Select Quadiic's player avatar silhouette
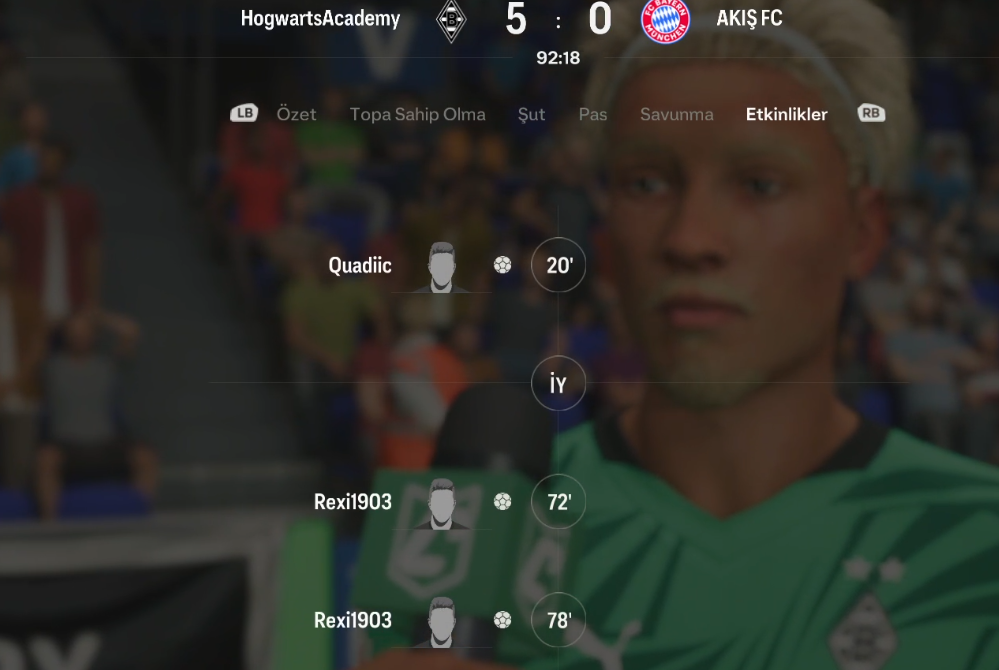 pyautogui.click(x=442, y=267)
